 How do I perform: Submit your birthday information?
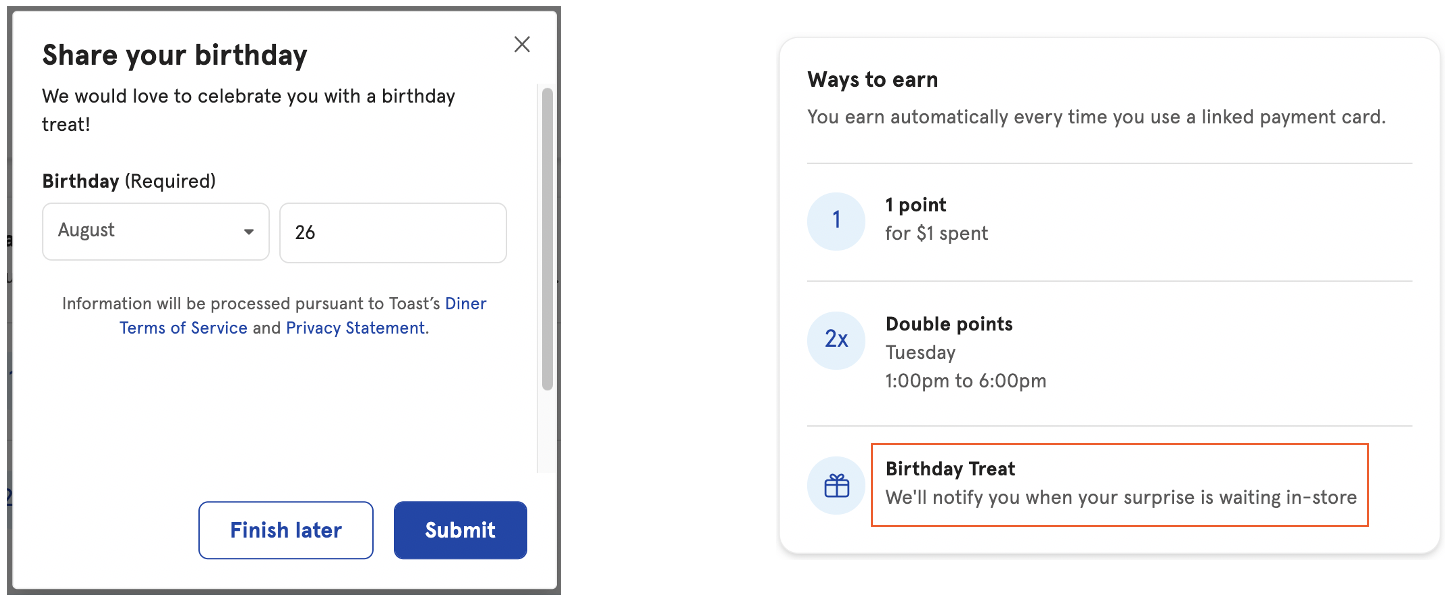460,530
